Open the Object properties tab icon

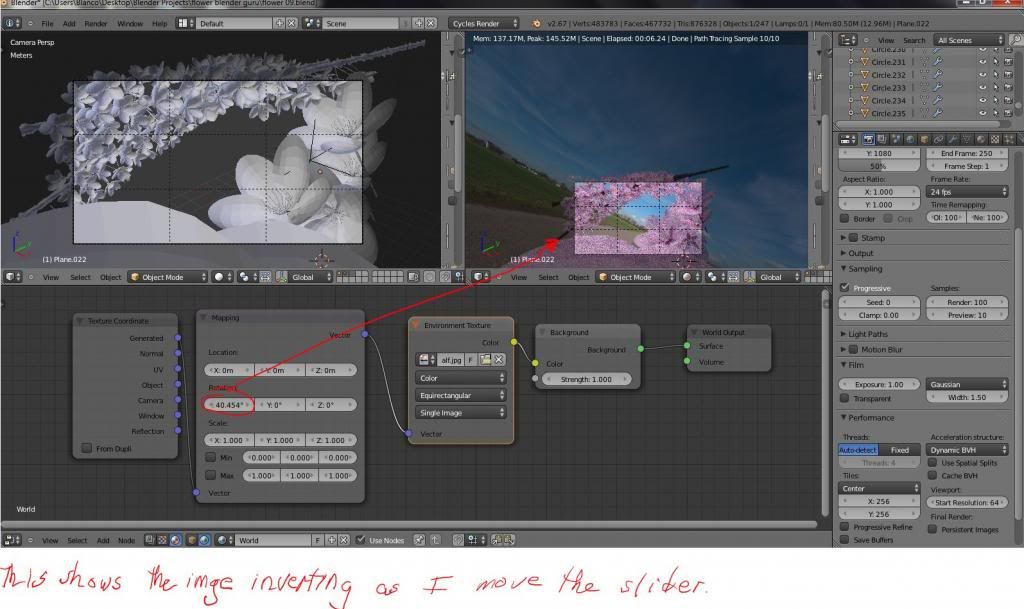(924, 139)
